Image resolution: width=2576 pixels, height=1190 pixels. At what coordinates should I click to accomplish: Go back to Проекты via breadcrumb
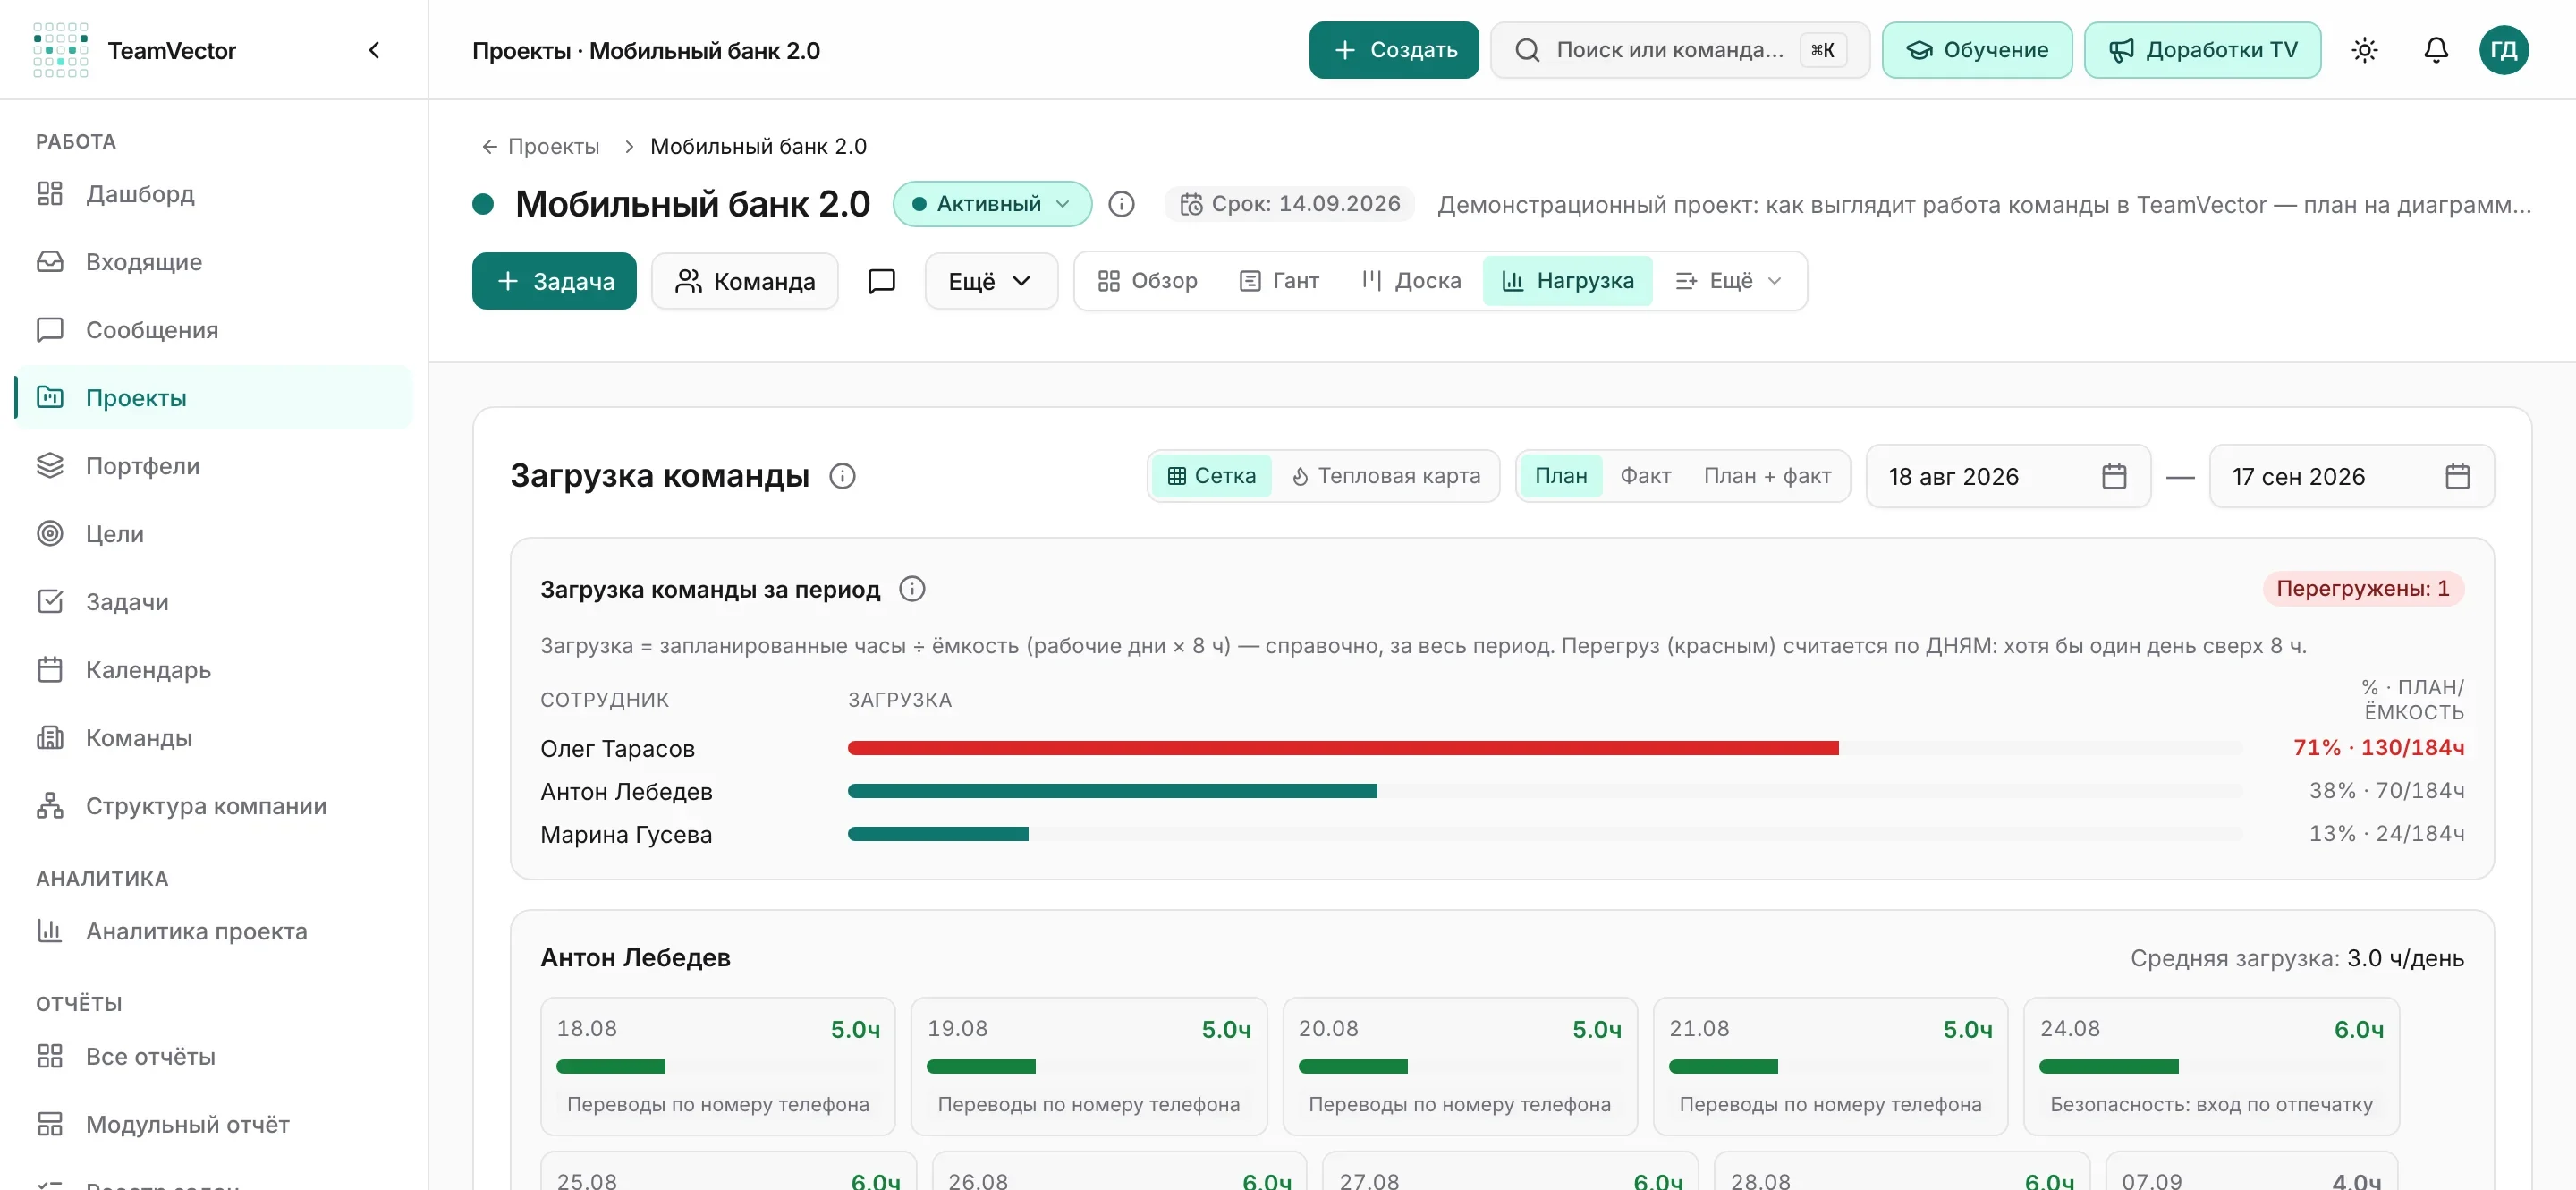pyautogui.click(x=540, y=147)
